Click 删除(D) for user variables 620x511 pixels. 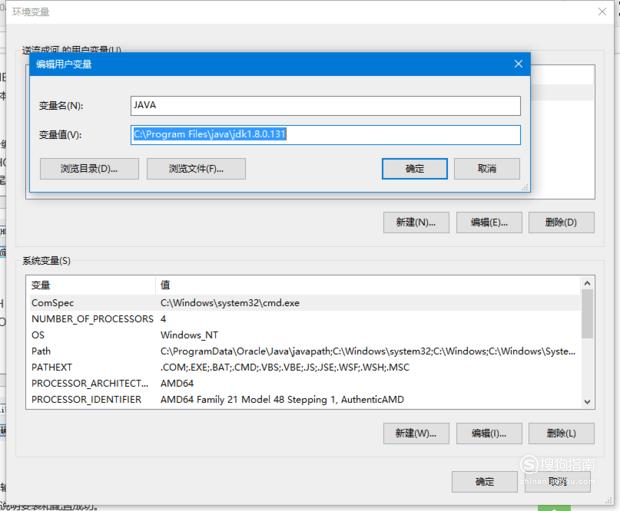pyautogui.click(x=561, y=222)
